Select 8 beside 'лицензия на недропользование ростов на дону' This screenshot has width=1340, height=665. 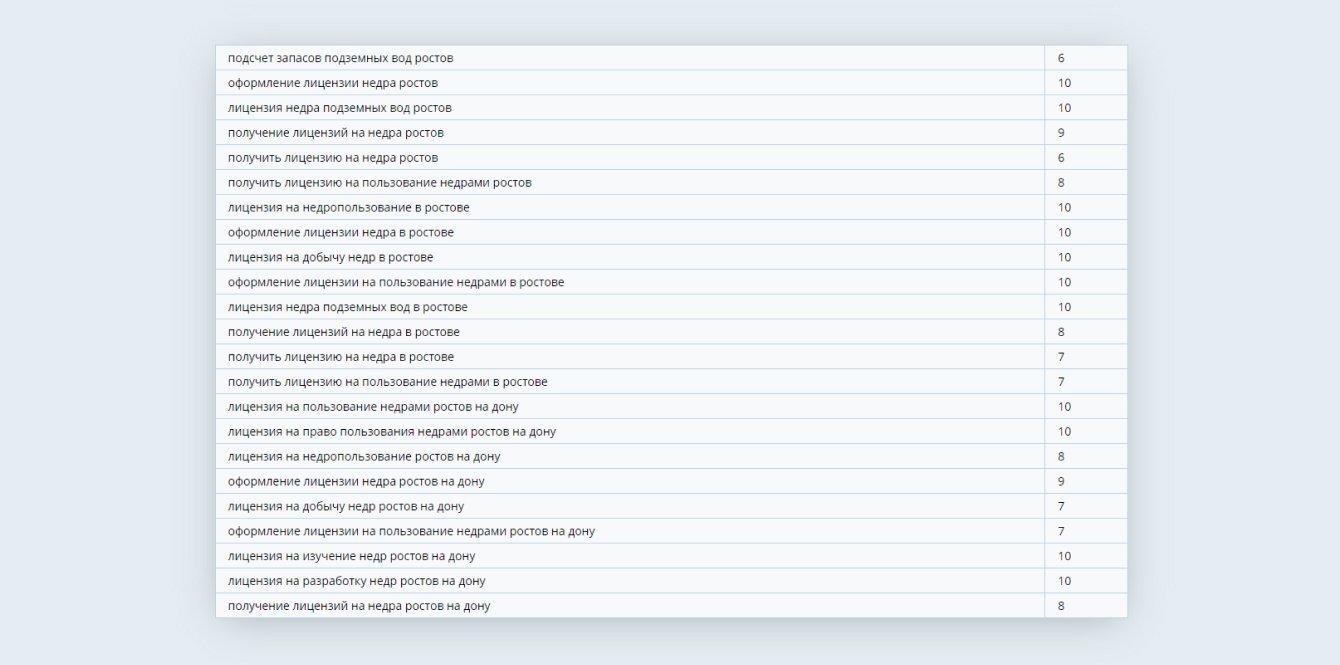pyautogui.click(x=1061, y=457)
